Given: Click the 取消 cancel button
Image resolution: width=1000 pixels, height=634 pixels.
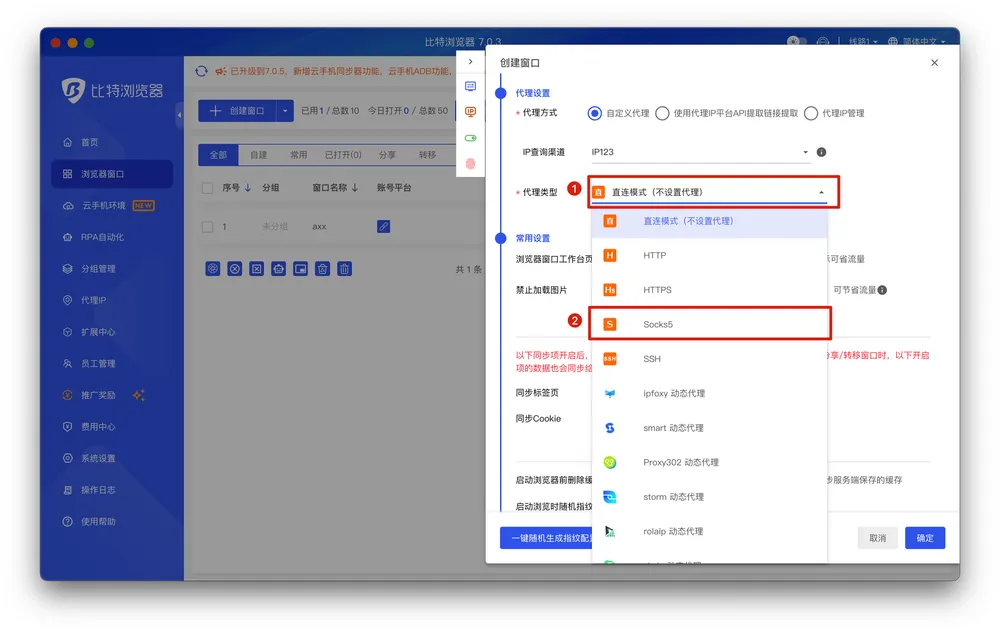Looking at the screenshot, I should tap(877, 538).
